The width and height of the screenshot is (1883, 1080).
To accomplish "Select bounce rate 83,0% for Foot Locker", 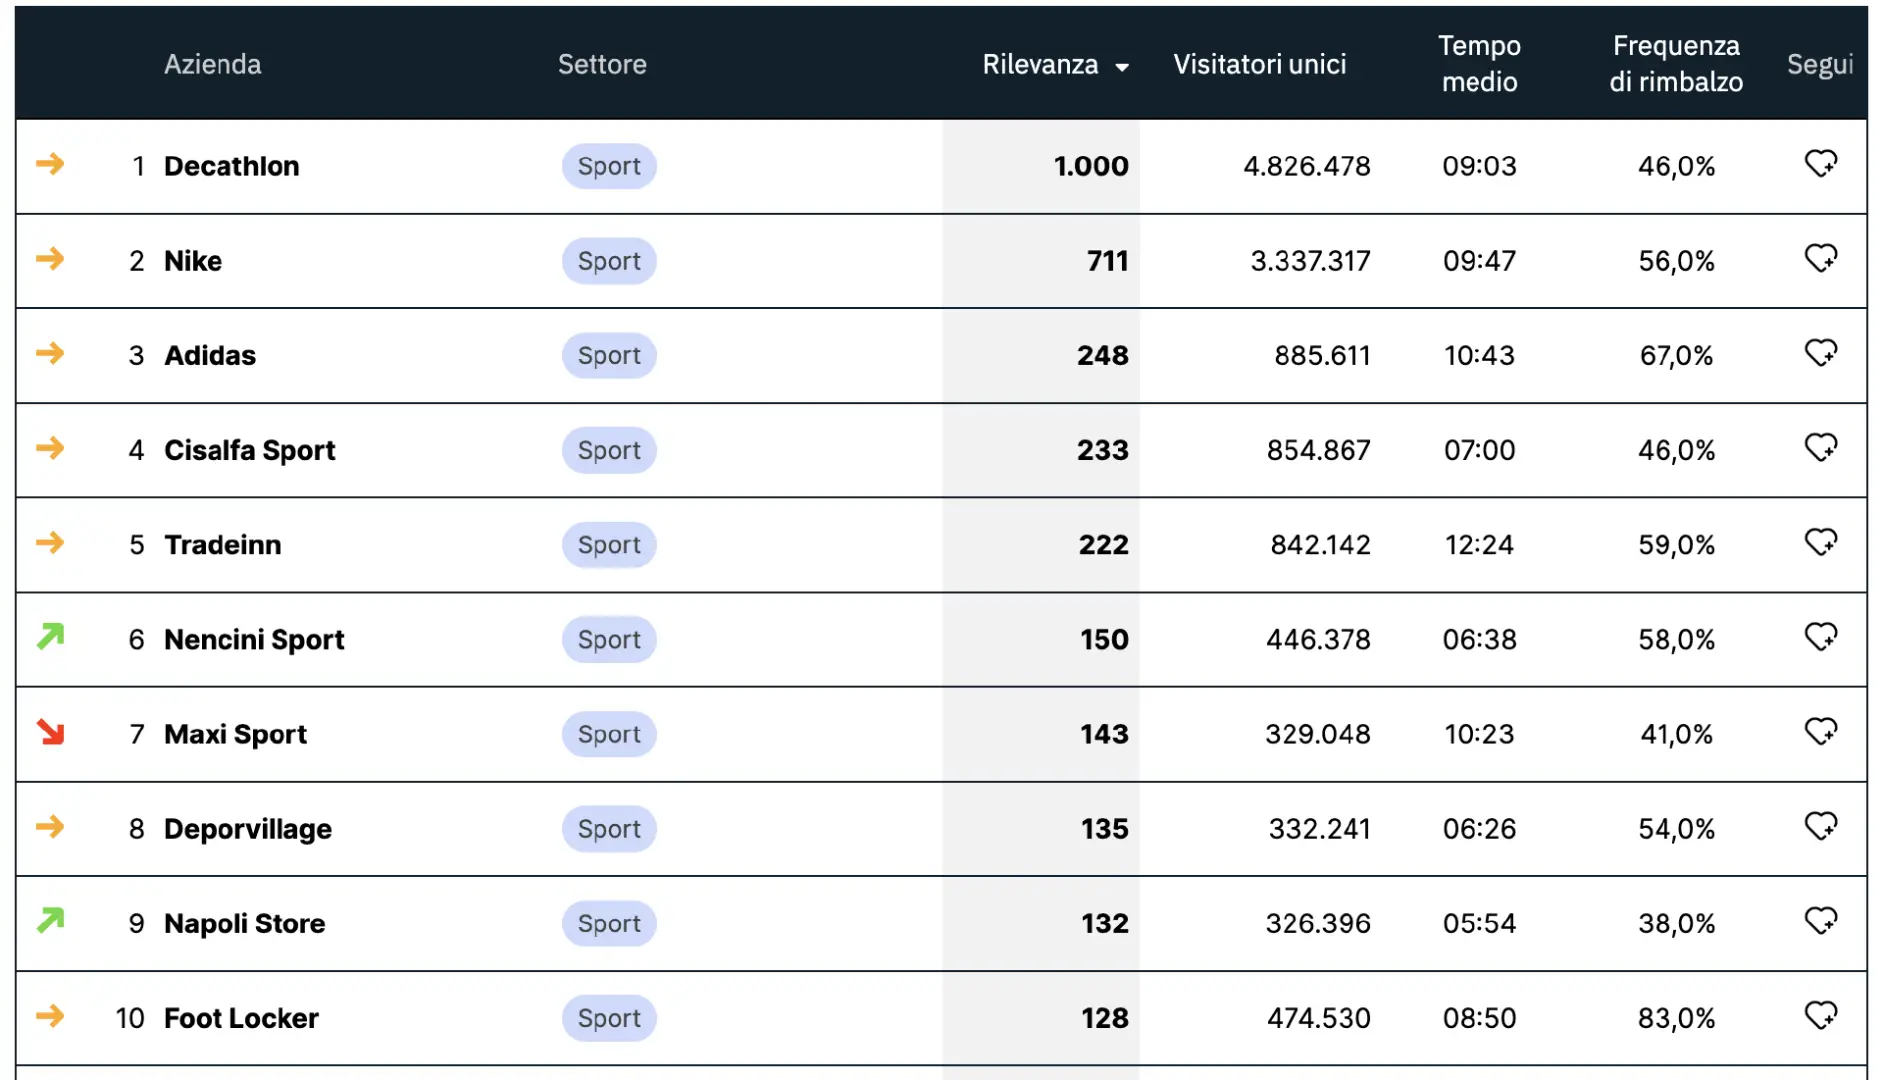I will (1676, 1018).
